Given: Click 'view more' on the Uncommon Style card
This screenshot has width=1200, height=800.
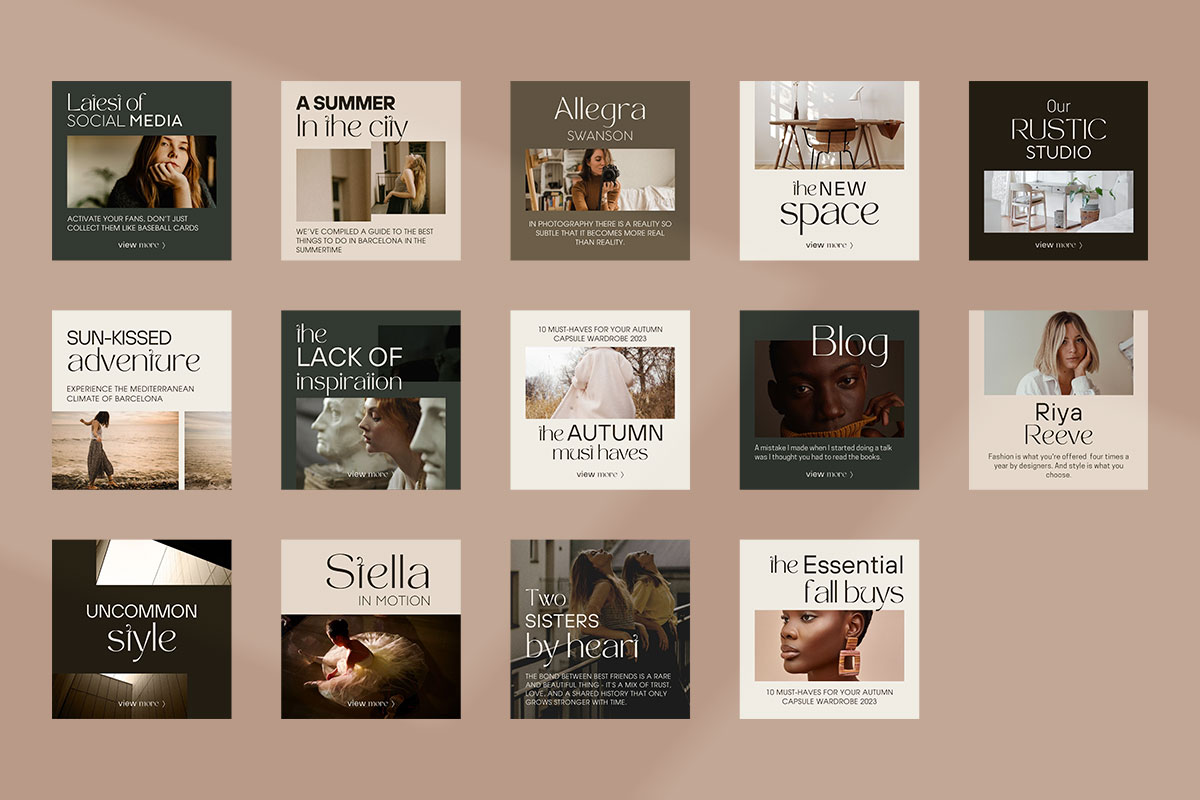Looking at the screenshot, I should click(141, 703).
